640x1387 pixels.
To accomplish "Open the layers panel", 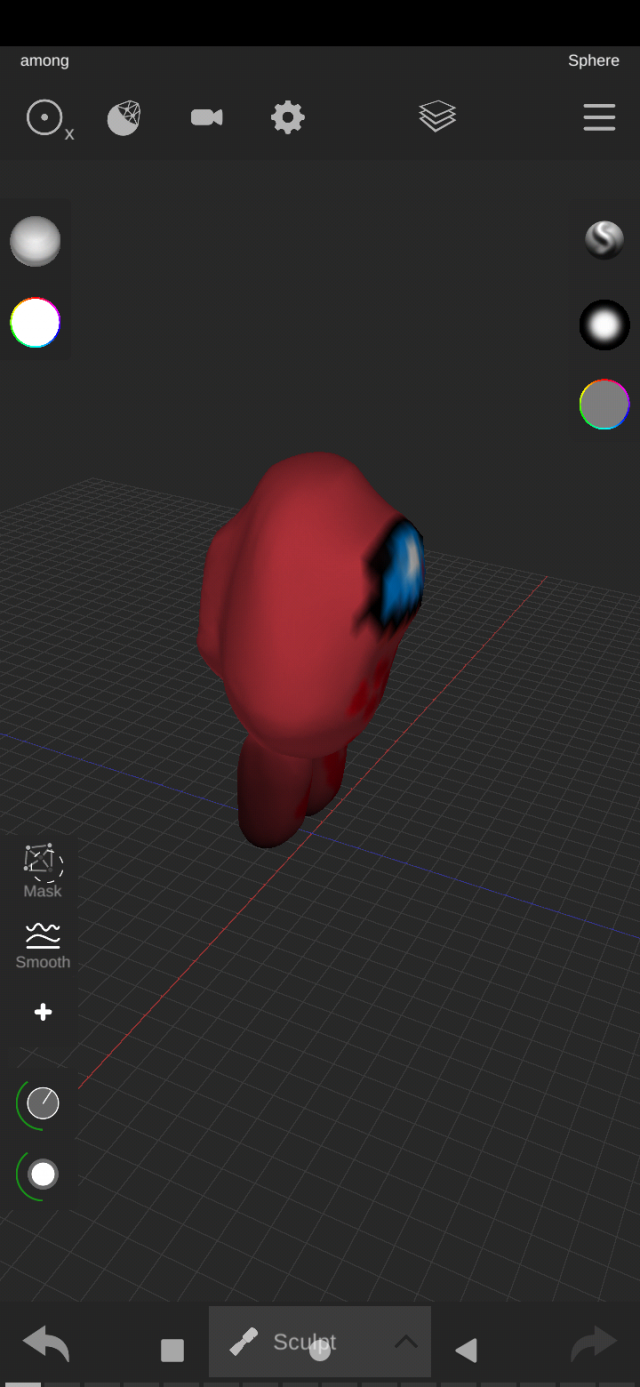I will coord(437,117).
